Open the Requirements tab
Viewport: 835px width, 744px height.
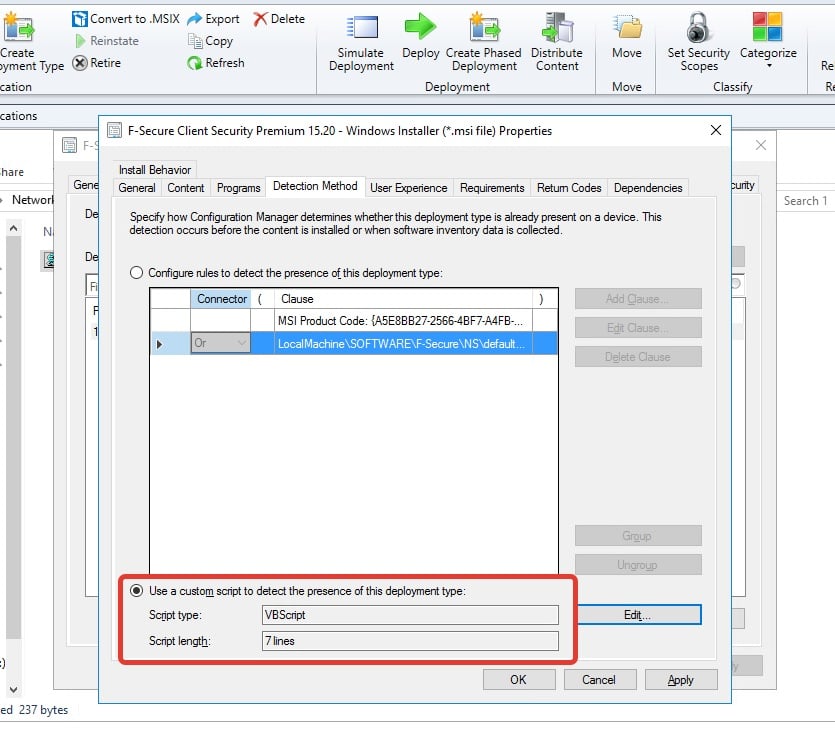[x=492, y=187]
